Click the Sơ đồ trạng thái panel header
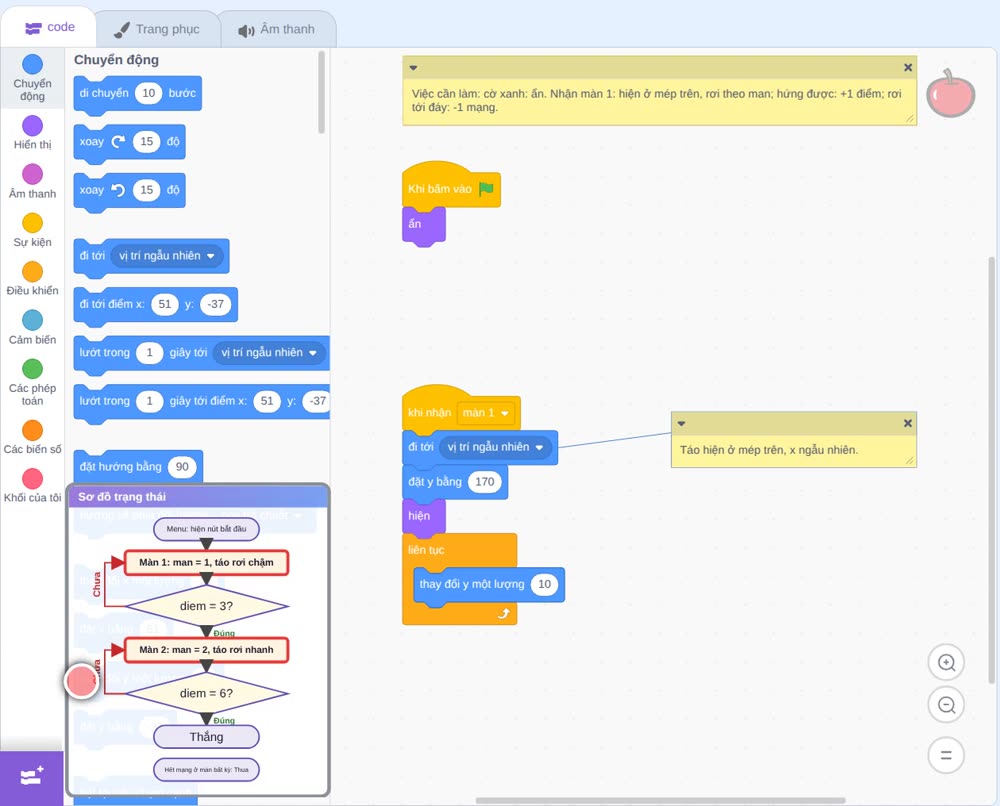This screenshot has height=806, width=1000. click(198, 497)
